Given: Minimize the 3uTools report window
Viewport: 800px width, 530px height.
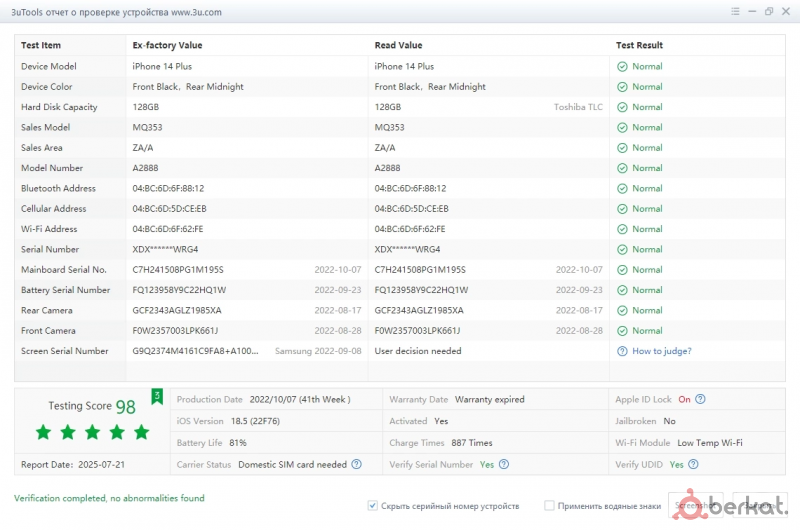Looking at the screenshot, I should [x=752, y=11].
